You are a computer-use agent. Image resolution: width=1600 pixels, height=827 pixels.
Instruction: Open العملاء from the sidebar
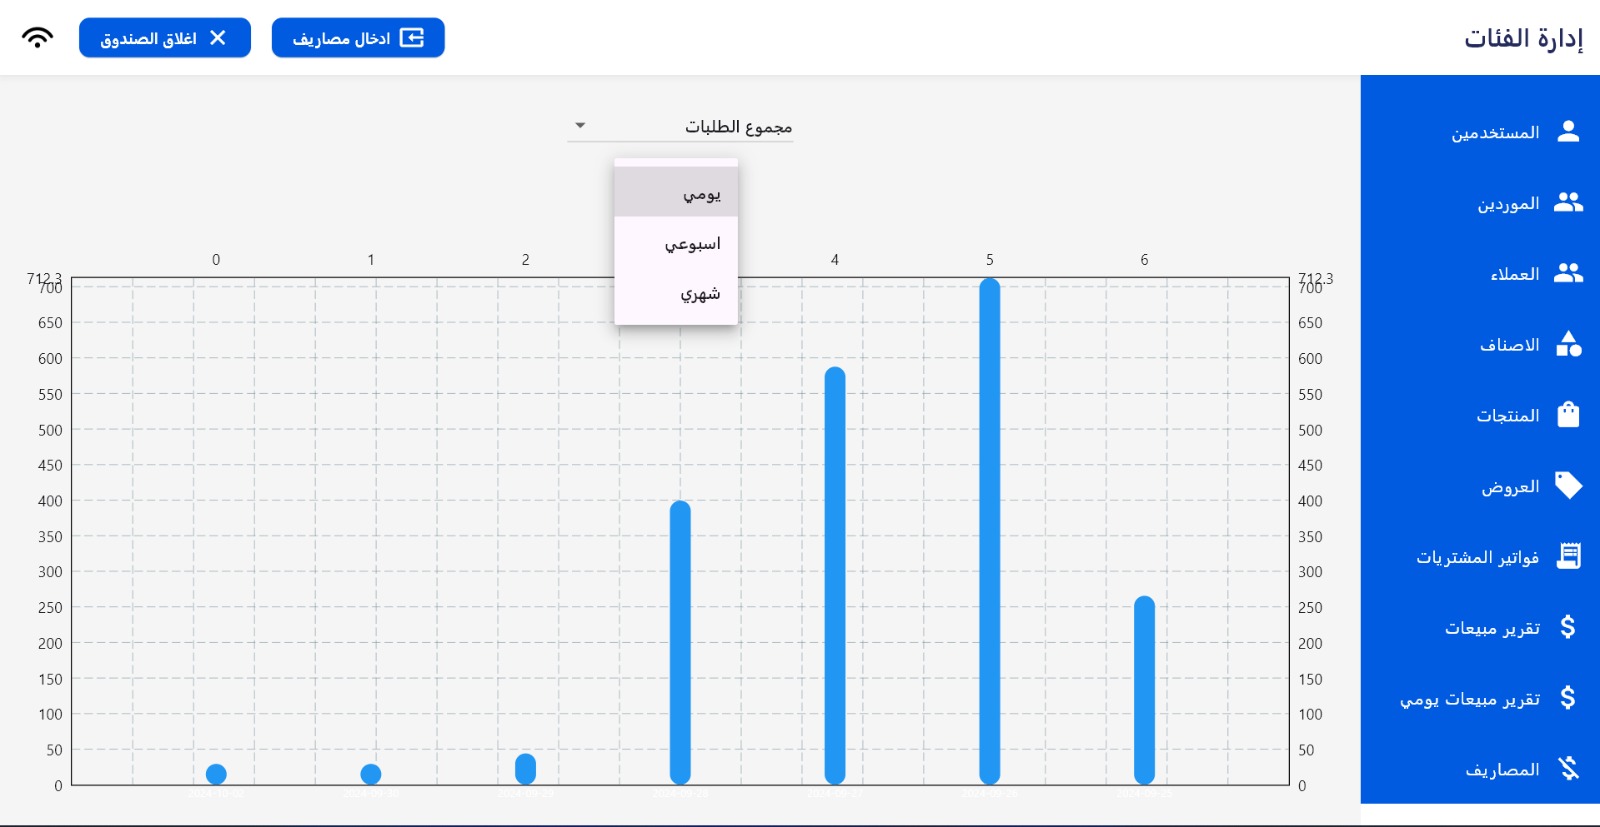1514,273
